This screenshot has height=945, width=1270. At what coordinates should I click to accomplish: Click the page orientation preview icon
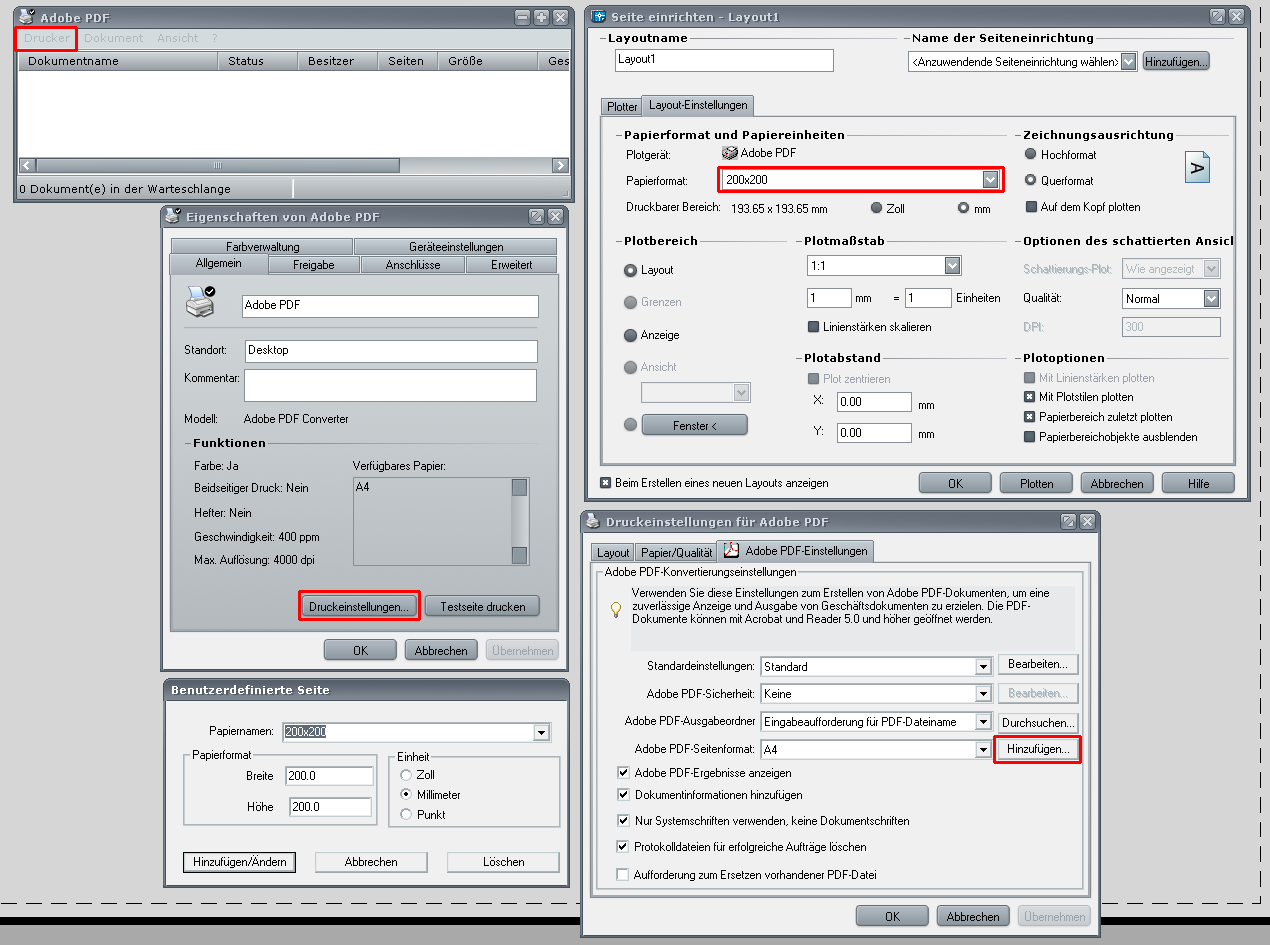(x=1198, y=167)
